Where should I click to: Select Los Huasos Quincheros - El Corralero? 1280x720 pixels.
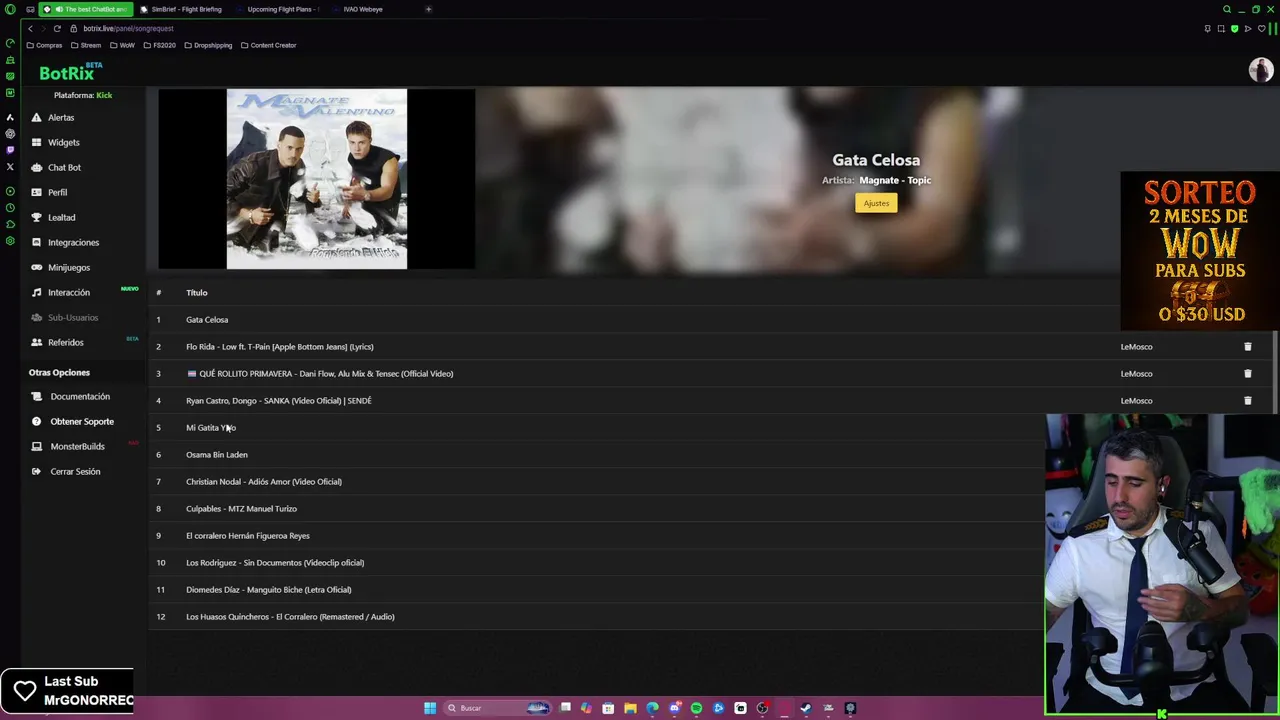coord(596,617)
